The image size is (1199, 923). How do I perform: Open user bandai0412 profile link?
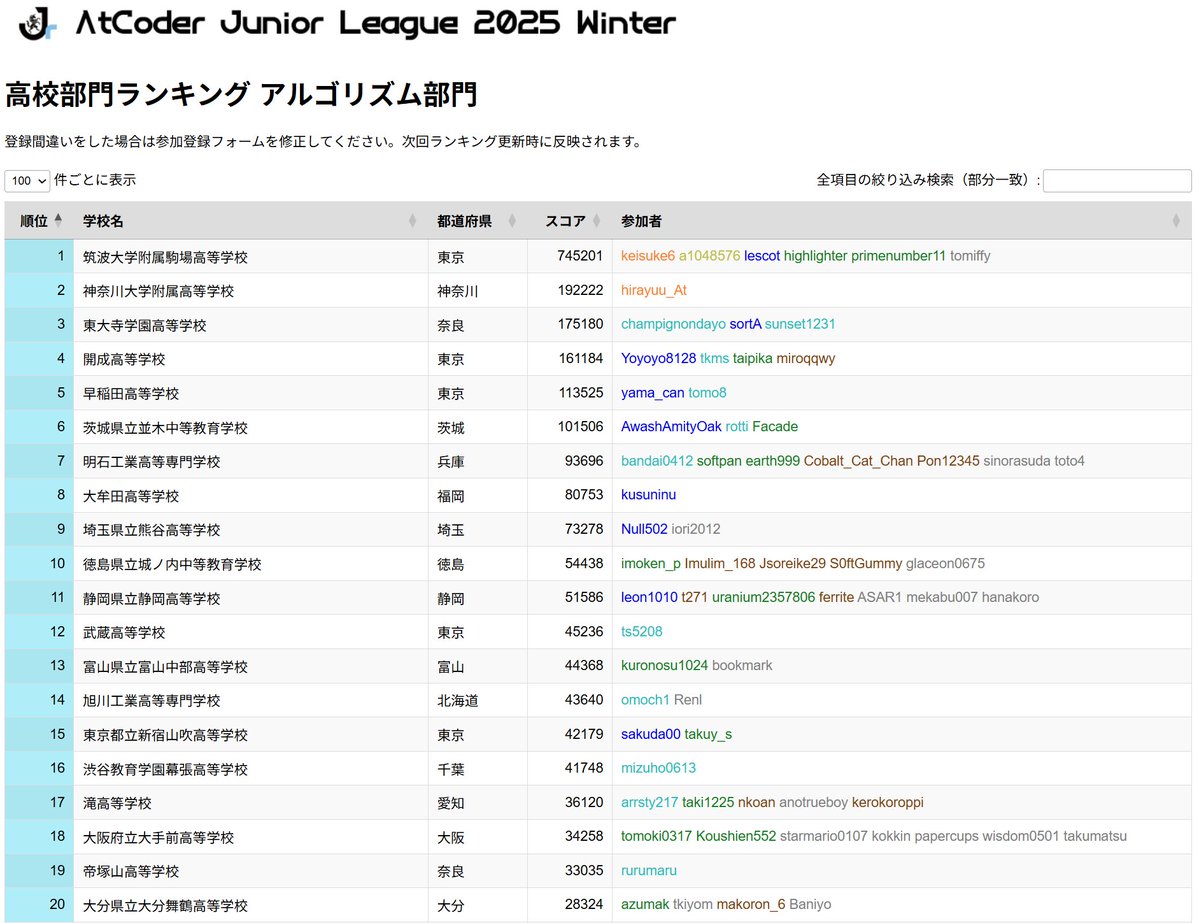657,461
